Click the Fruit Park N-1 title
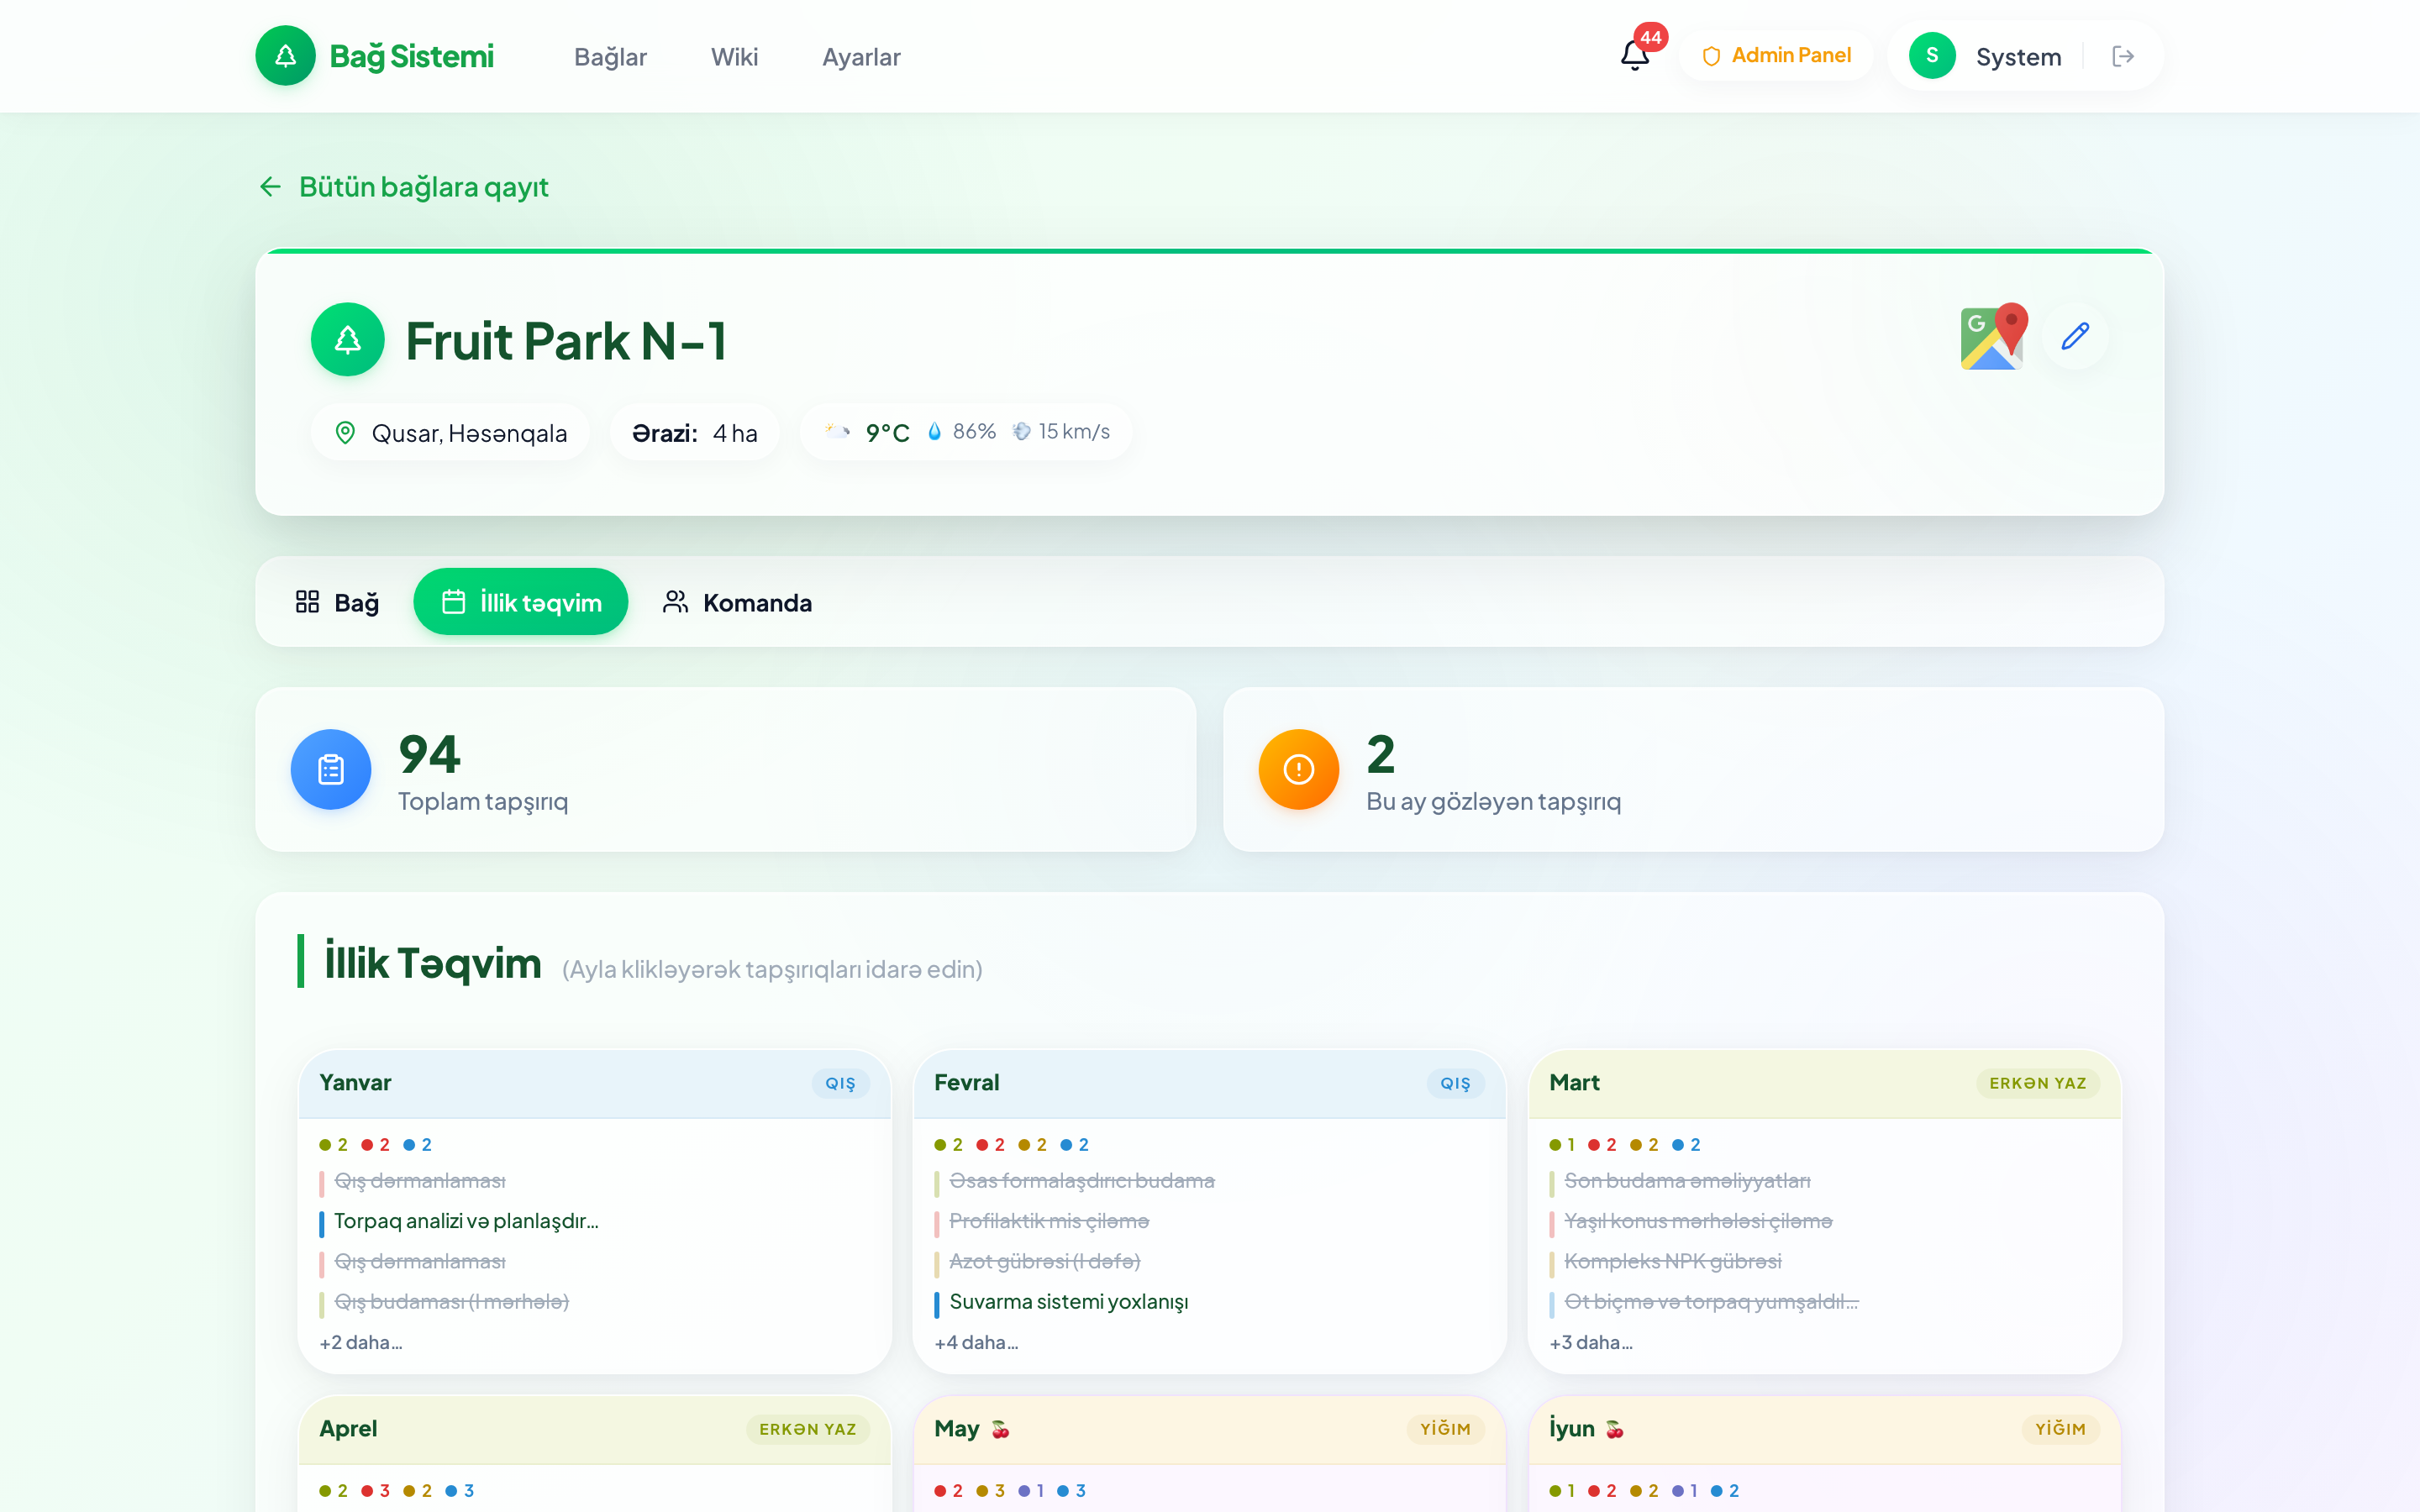Image resolution: width=2420 pixels, height=1512 pixels. click(566, 341)
